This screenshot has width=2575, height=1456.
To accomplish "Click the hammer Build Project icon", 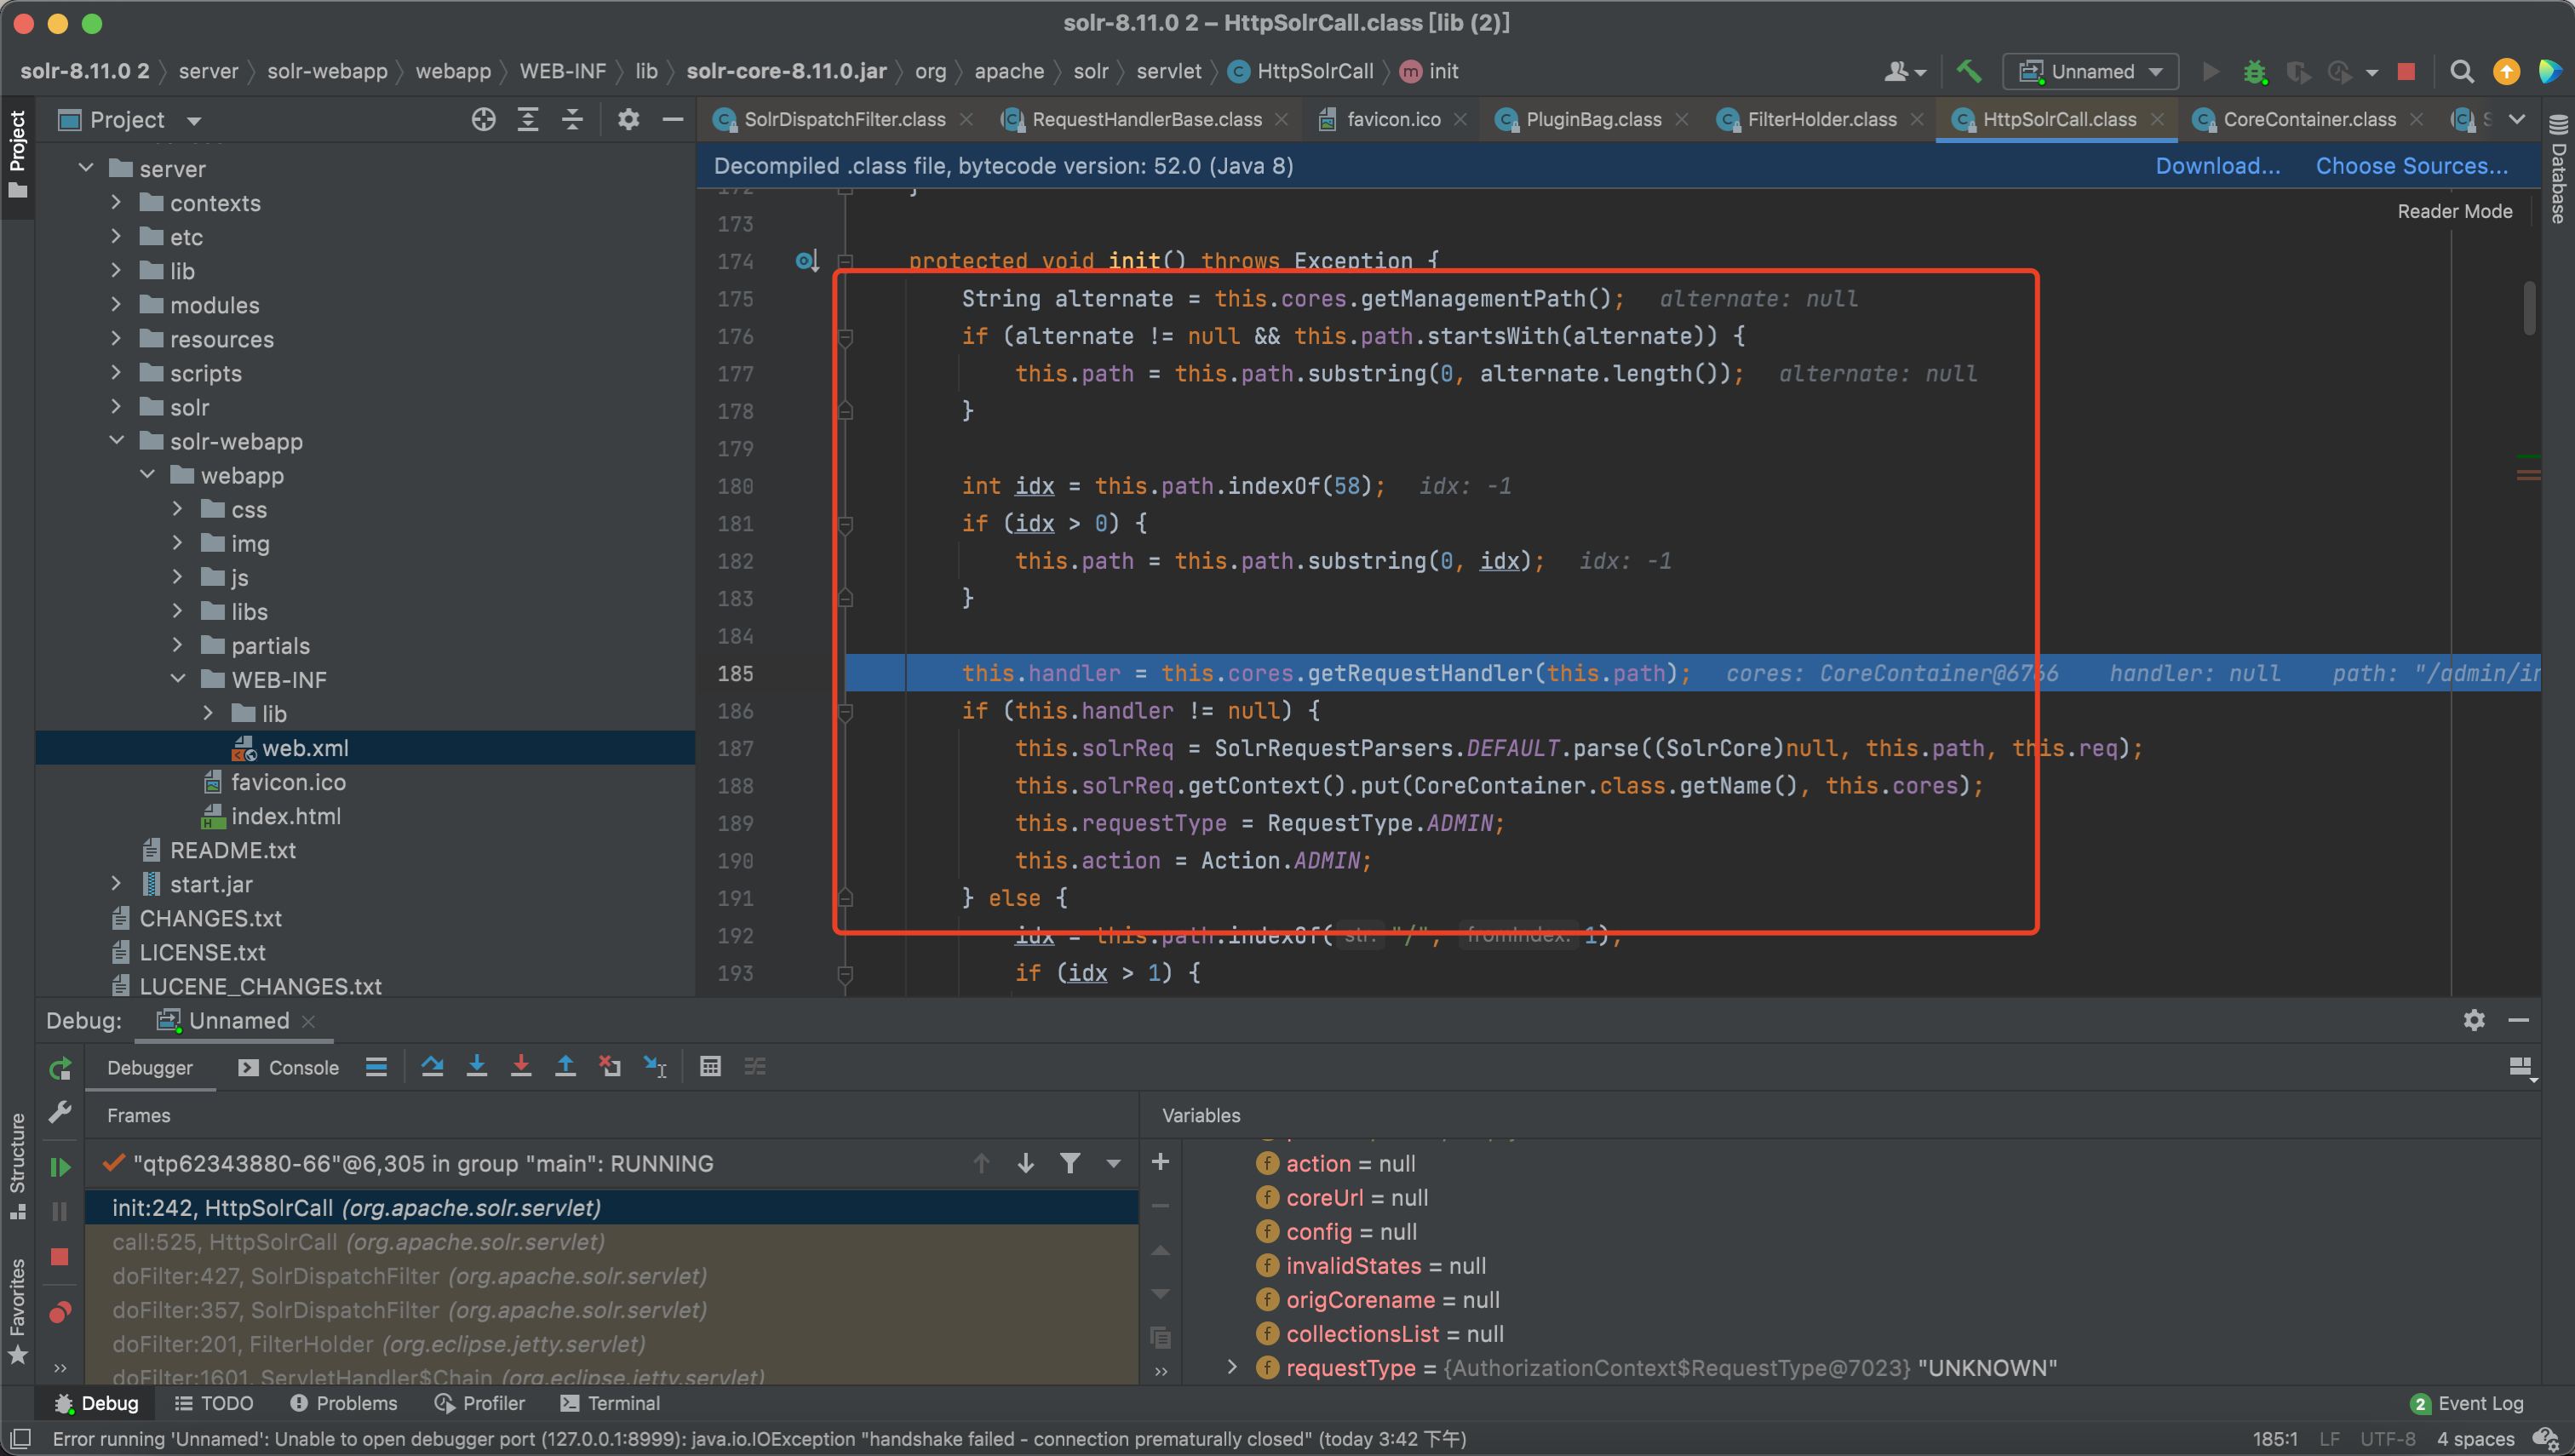I will pos(1969,71).
